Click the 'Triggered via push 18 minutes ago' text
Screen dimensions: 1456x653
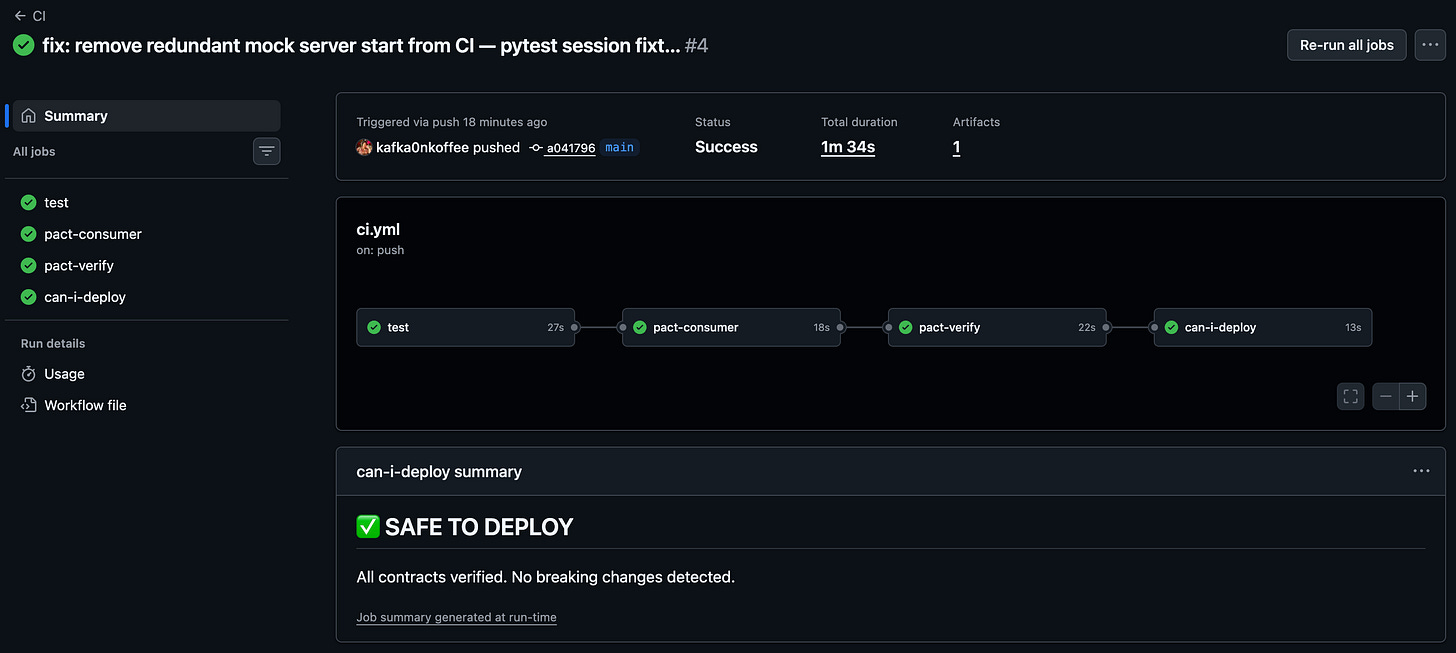pyautogui.click(x=452, y=122)
